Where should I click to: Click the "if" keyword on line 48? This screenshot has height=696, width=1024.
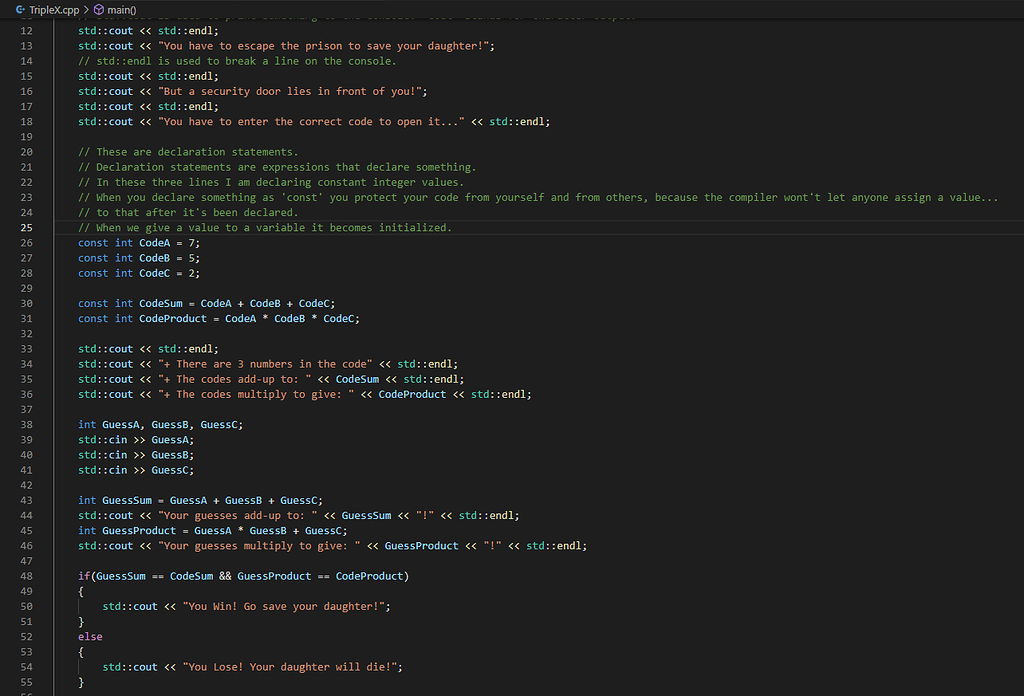tap(84, 576)
